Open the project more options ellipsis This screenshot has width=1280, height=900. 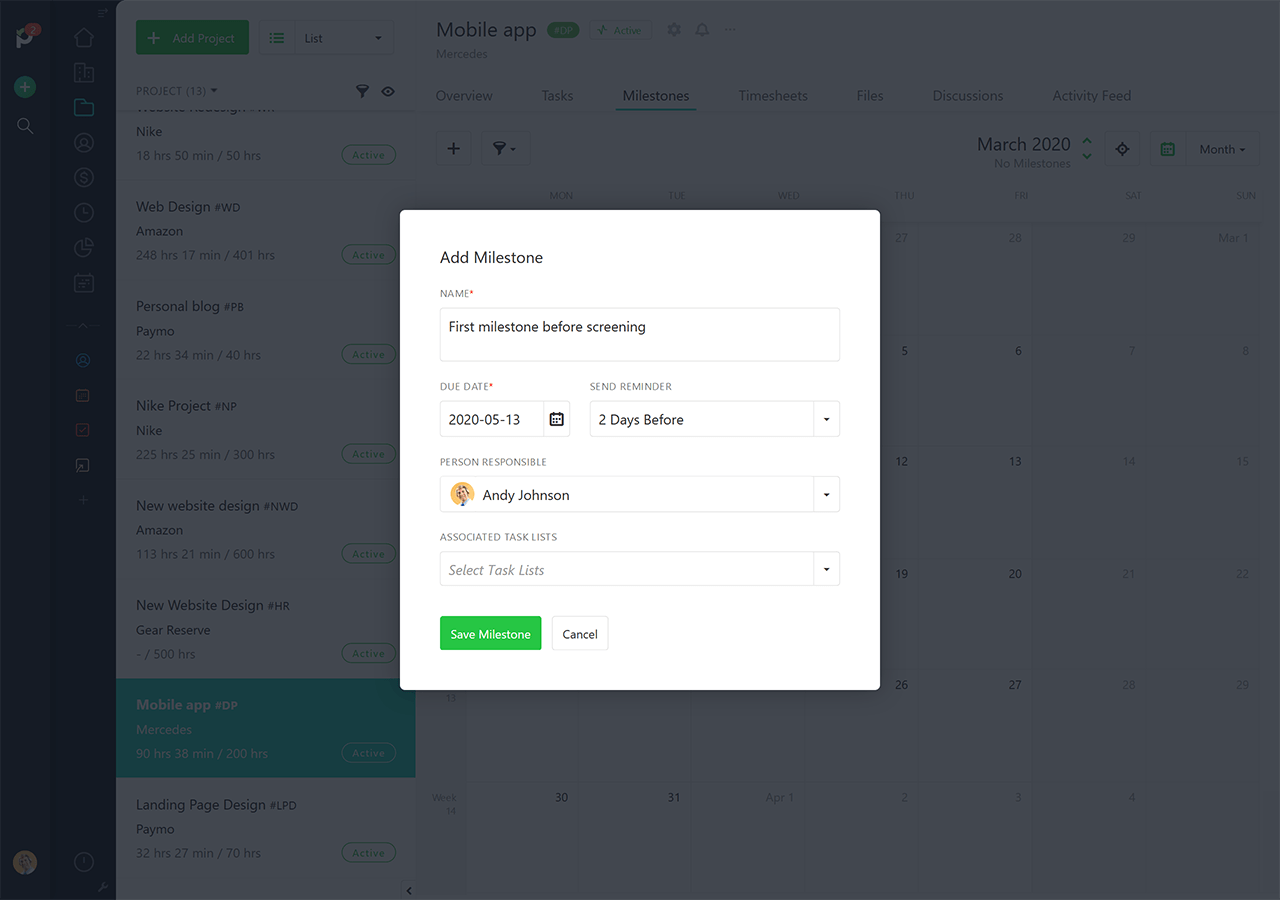[730, 30]
